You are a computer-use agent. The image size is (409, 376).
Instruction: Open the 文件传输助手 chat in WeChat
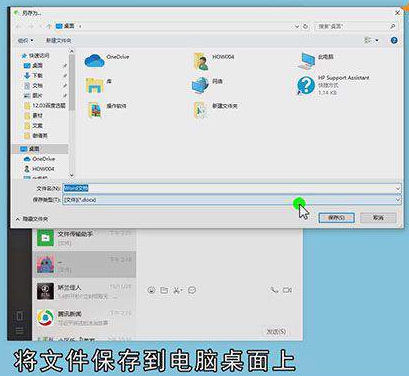coord(84,238)
